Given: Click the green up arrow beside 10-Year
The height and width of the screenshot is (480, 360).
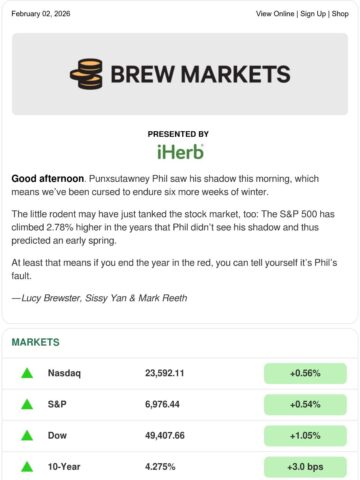Looking at the screenshot, I should click(x=27, y=467).
